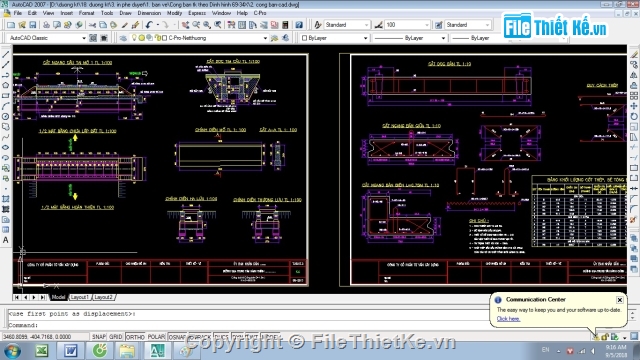Toggle ORTHO mode in status bar
640x360 pixels.
pyautogui.click(x=135, y=337)
